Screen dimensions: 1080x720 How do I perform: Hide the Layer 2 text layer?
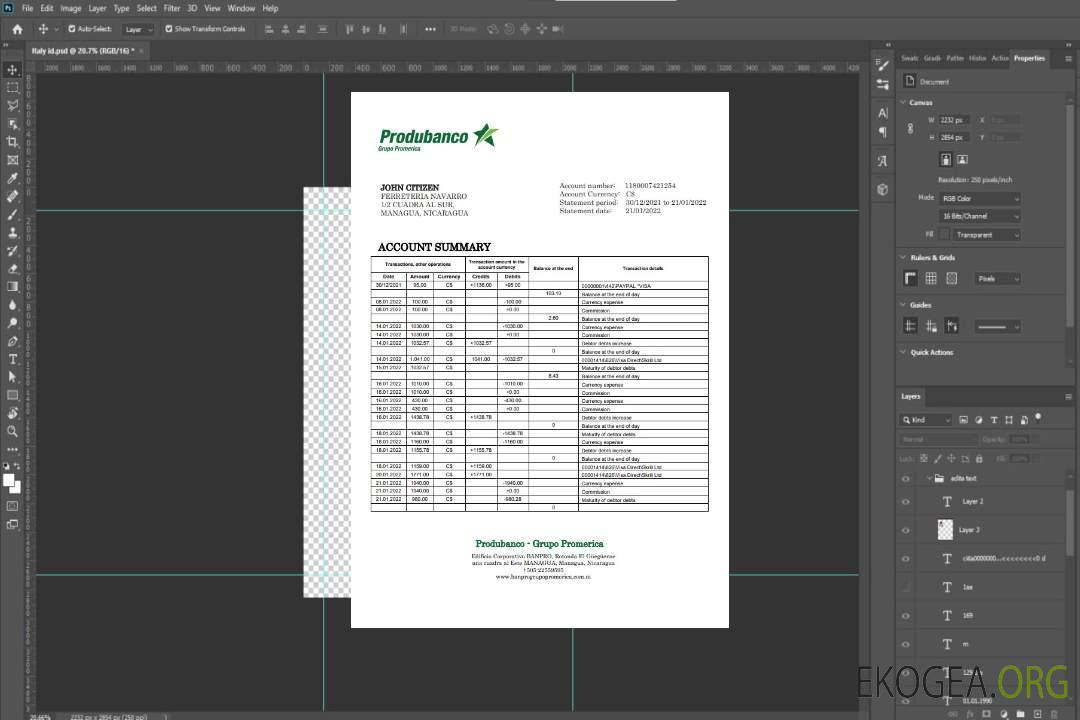point(906,502)
